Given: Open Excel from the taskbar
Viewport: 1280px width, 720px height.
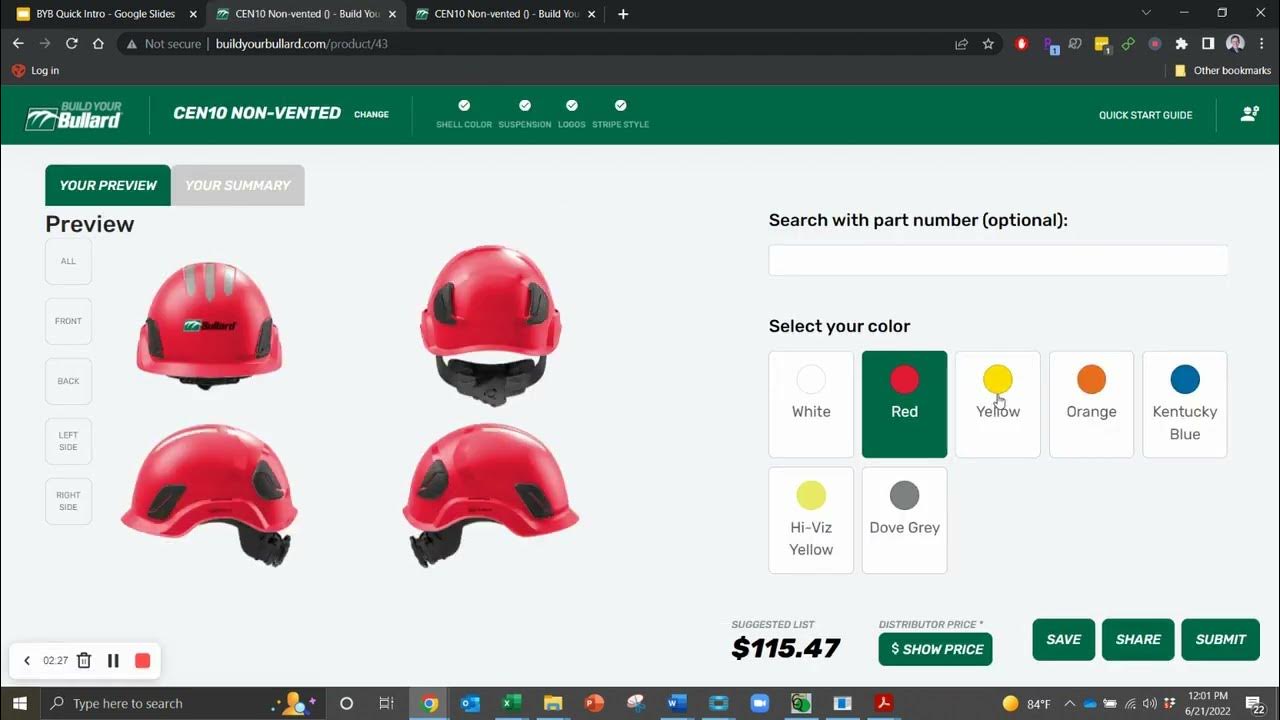Looking at the screenshot, I should (511, 703).
